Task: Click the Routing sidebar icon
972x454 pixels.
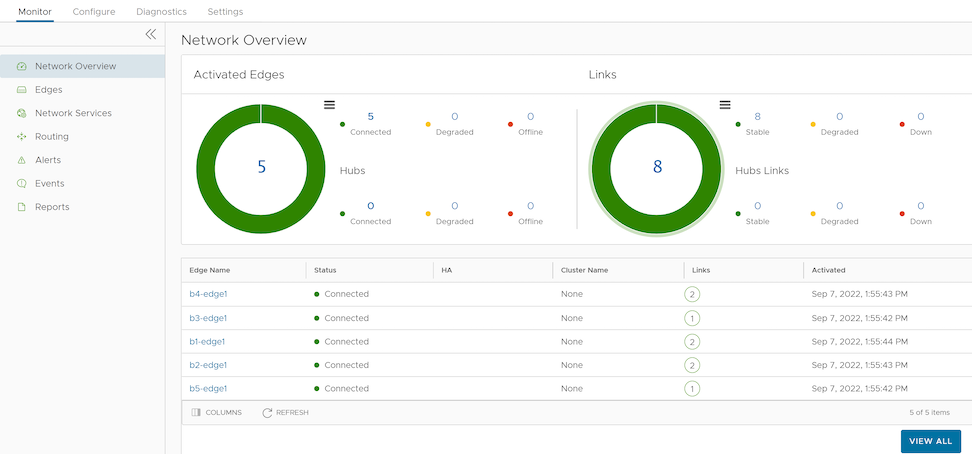Action: point(22,137)
